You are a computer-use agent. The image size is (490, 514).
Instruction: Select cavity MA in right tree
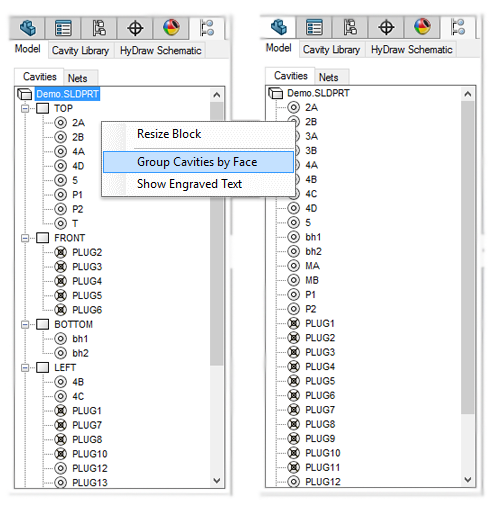[x=312, y=266]
